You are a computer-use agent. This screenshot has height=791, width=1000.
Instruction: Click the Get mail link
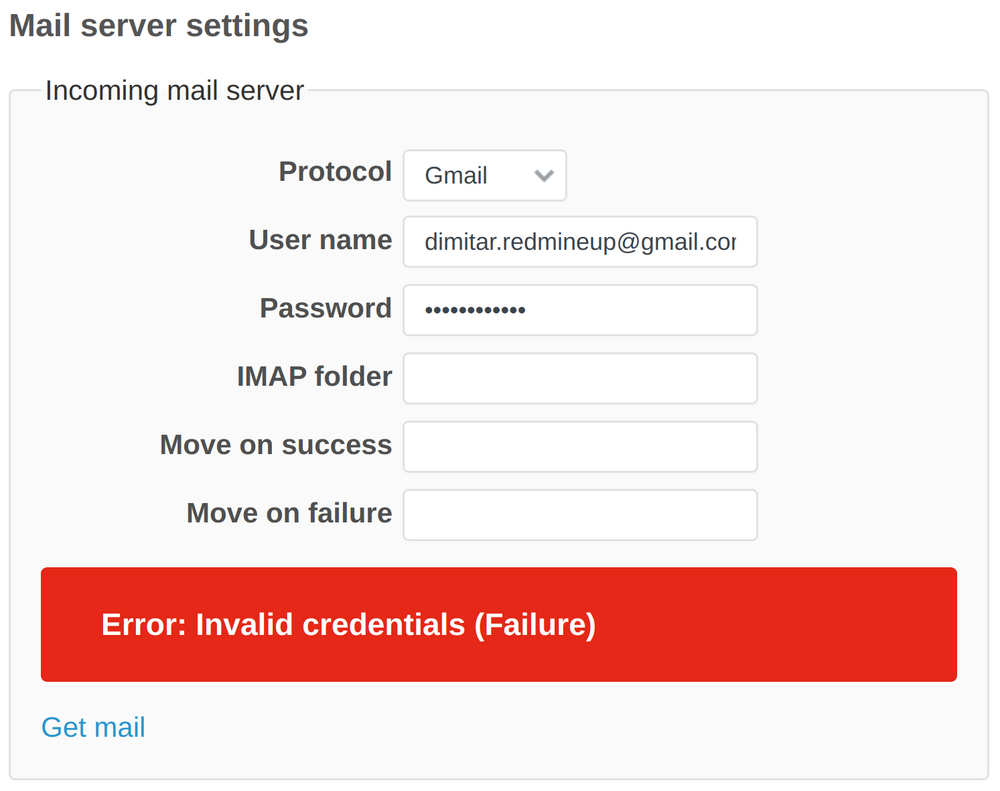(93, 727)
